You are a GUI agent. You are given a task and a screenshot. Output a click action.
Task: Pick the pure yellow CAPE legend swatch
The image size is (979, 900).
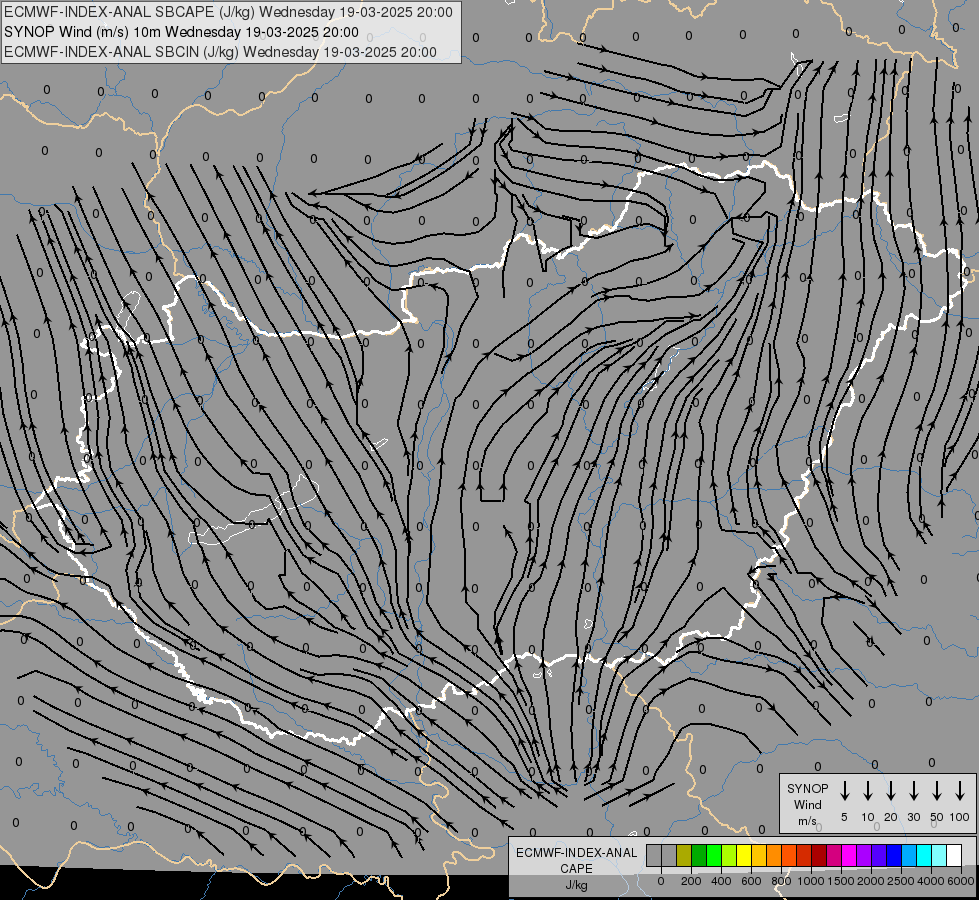[x=744, y=855]
